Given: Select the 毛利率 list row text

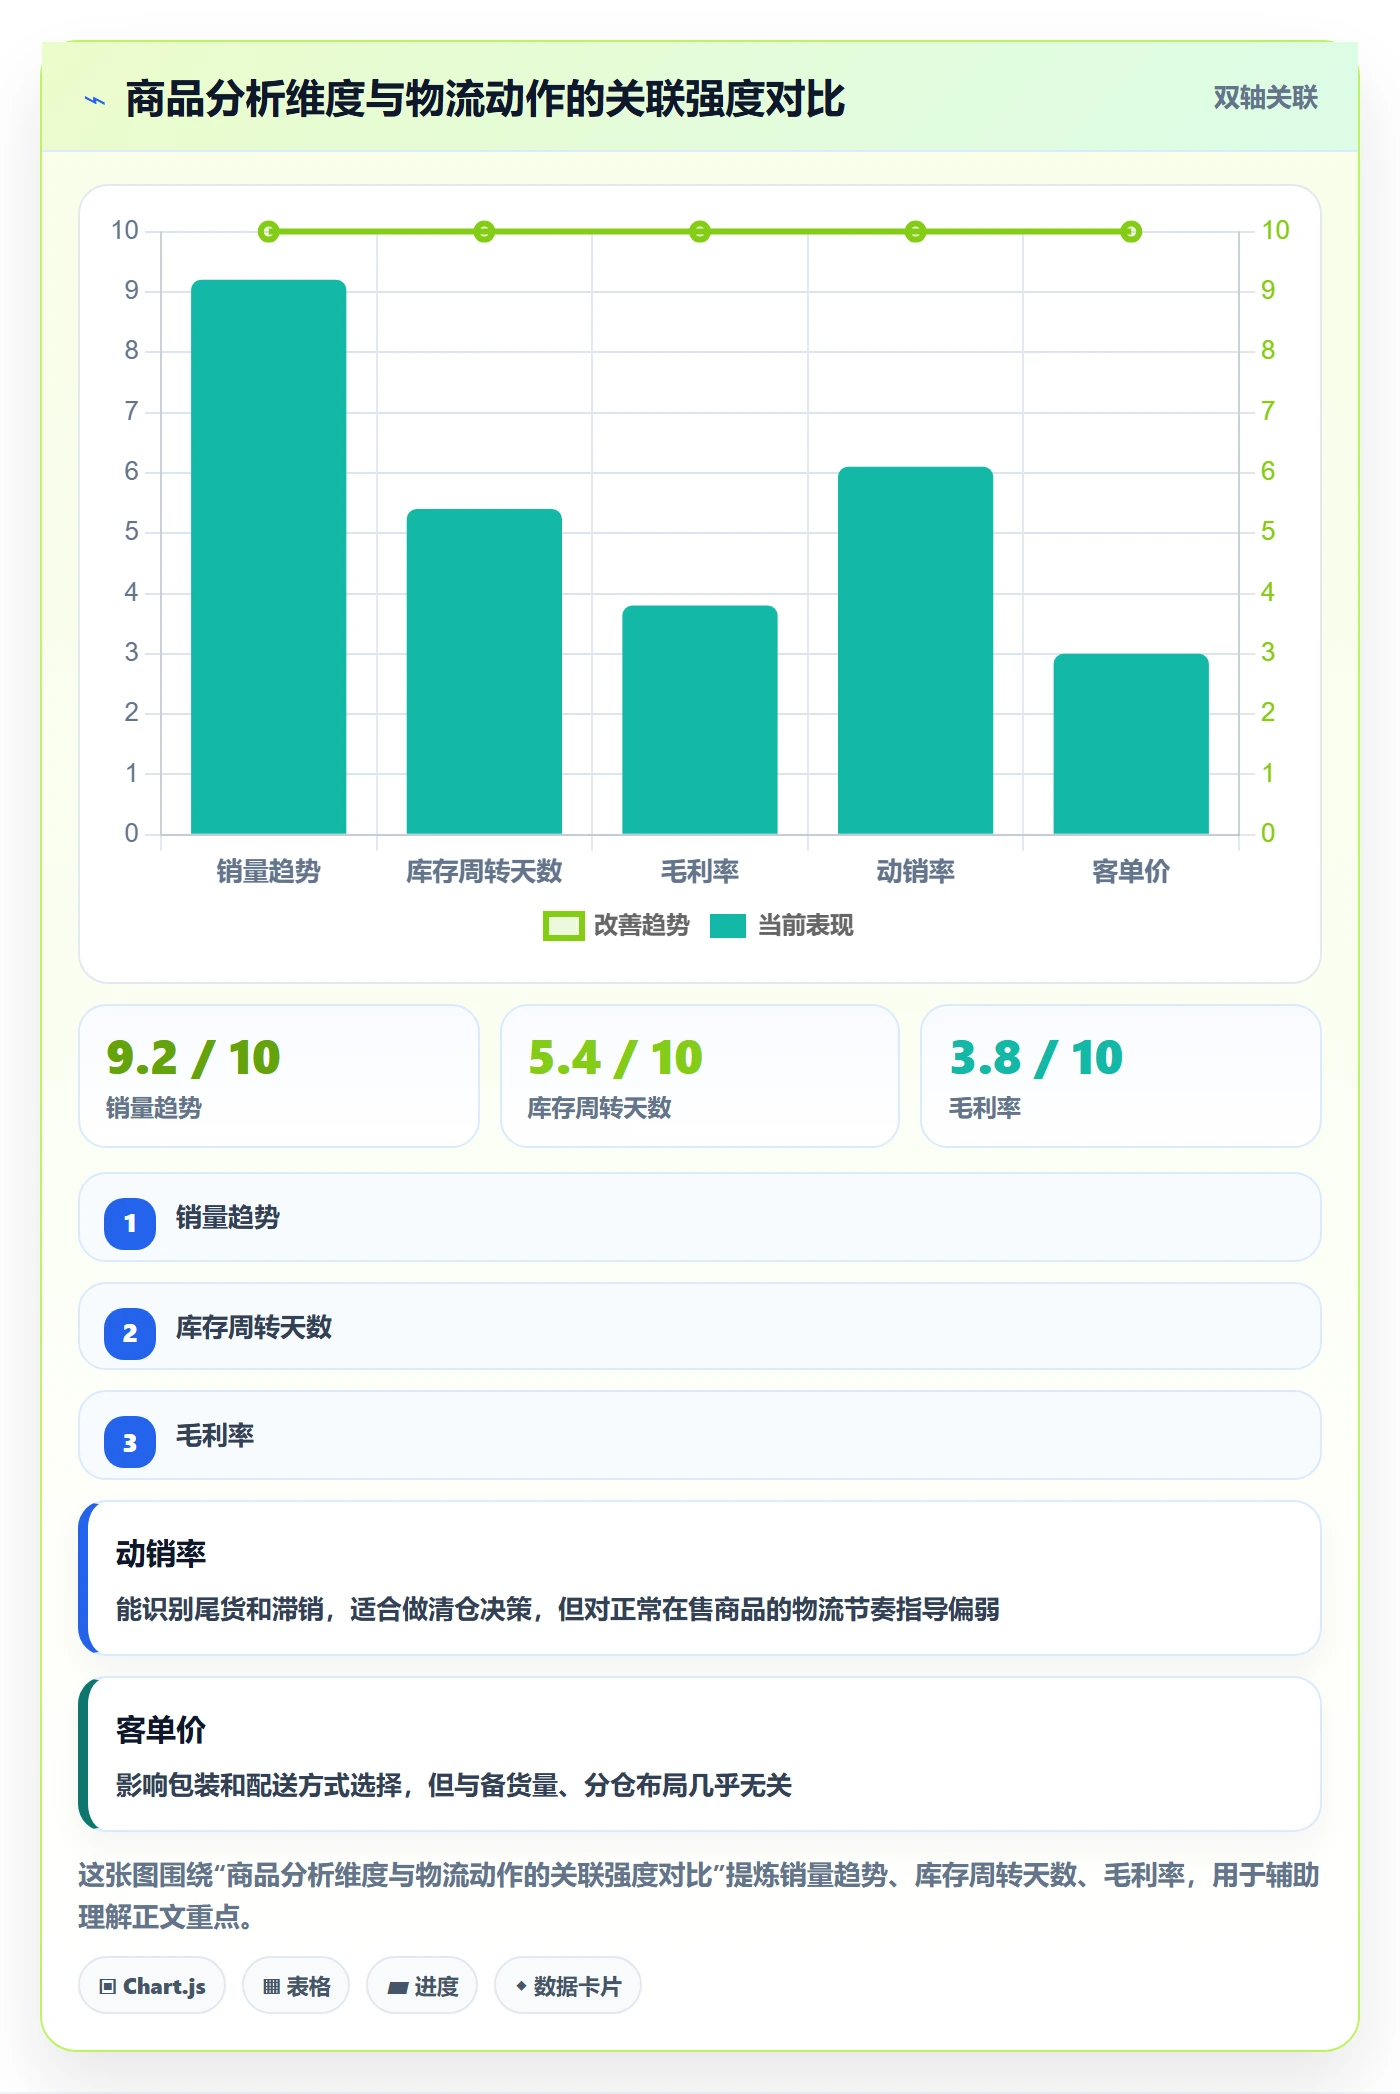Looking at the screenshot, I should tap(215, 1436).
